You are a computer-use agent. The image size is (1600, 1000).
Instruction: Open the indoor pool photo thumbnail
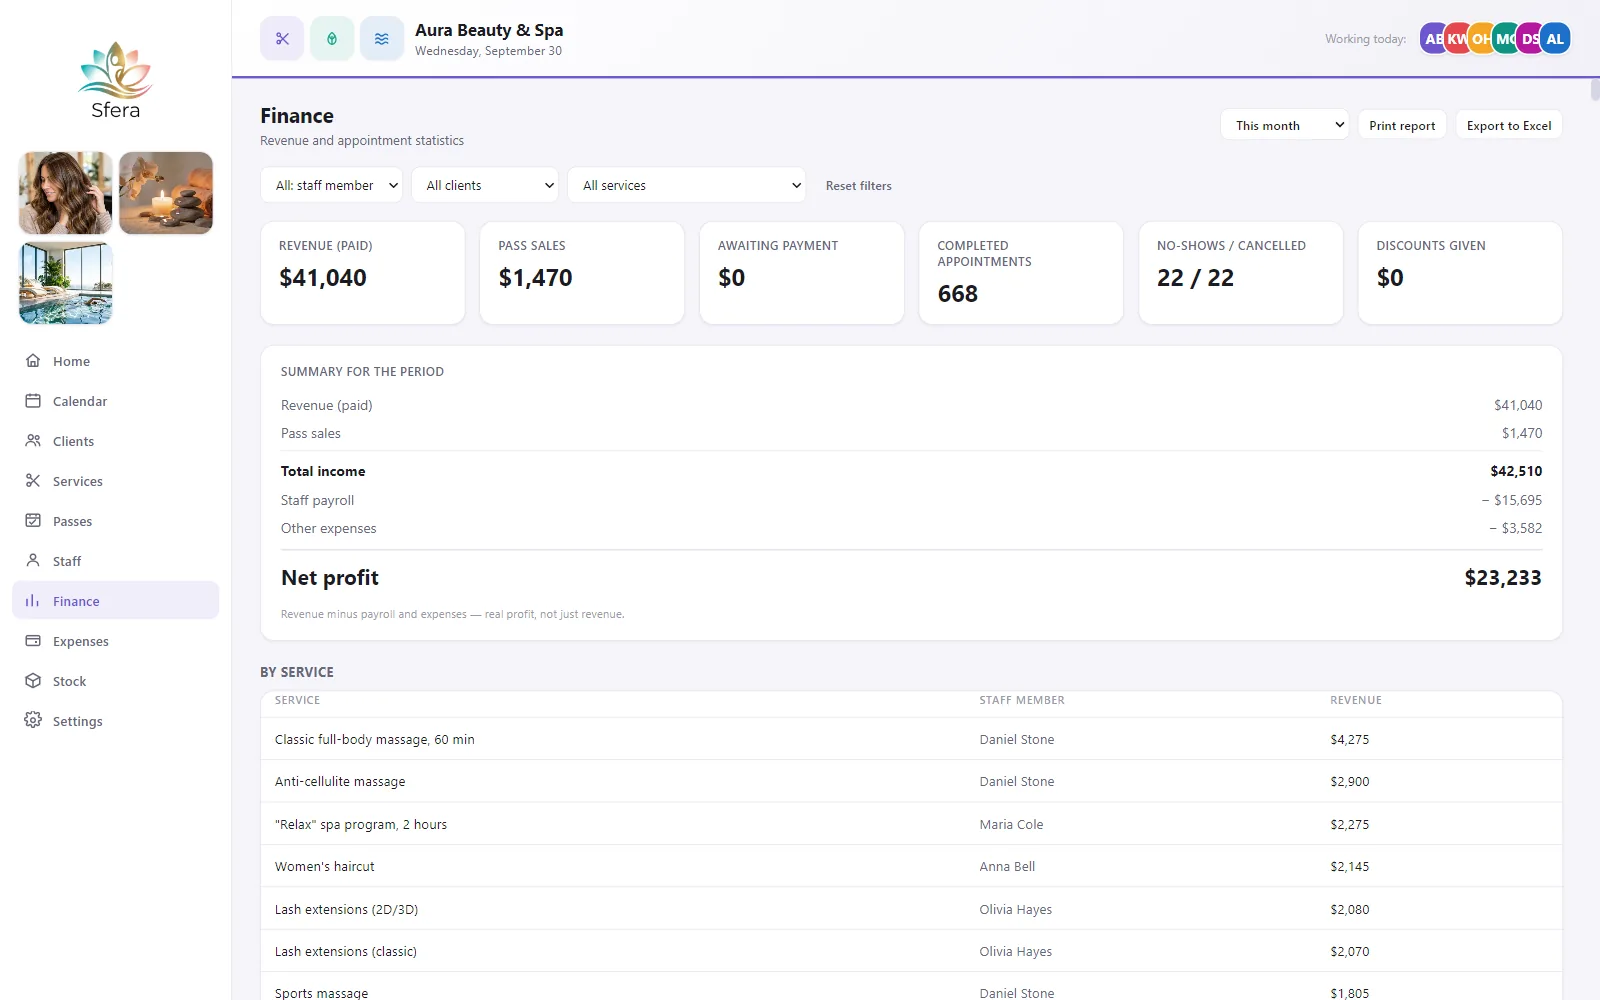[66, 283]
